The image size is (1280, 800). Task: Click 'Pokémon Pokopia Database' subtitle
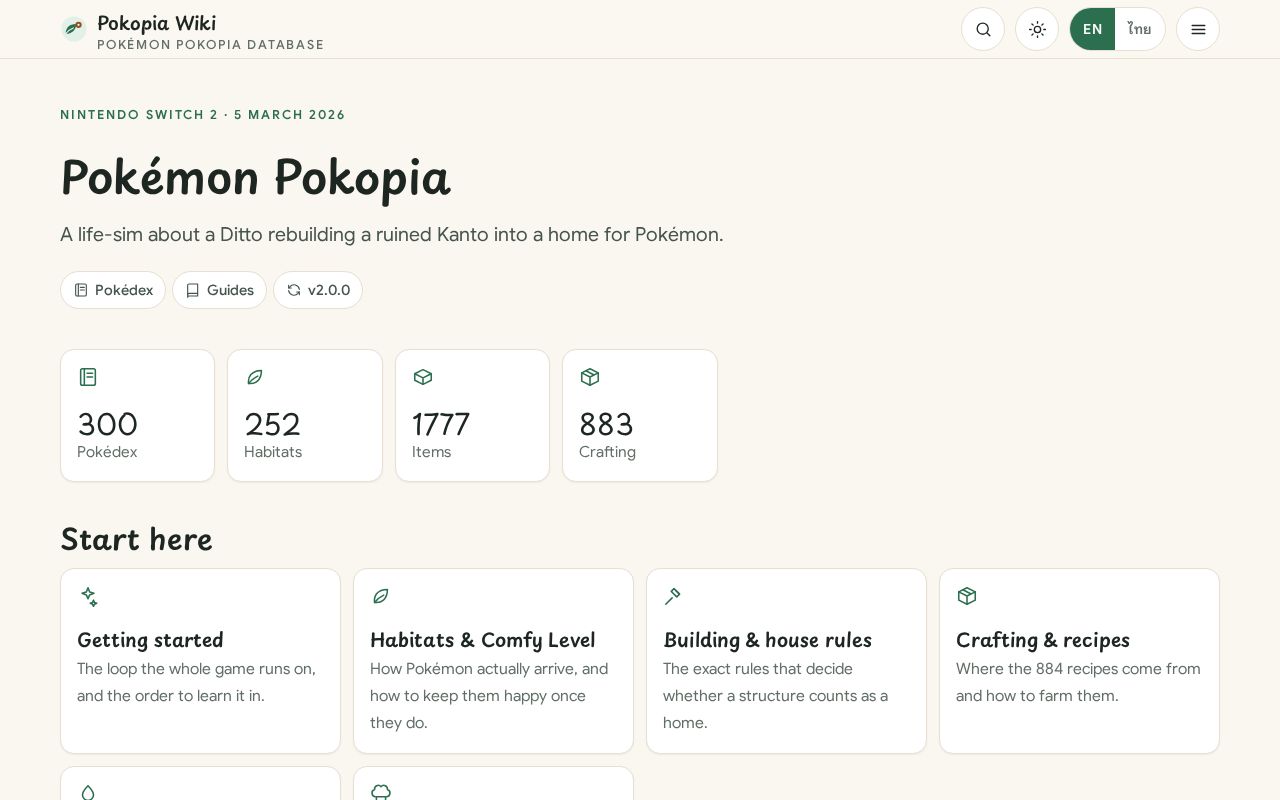[210, 45]
